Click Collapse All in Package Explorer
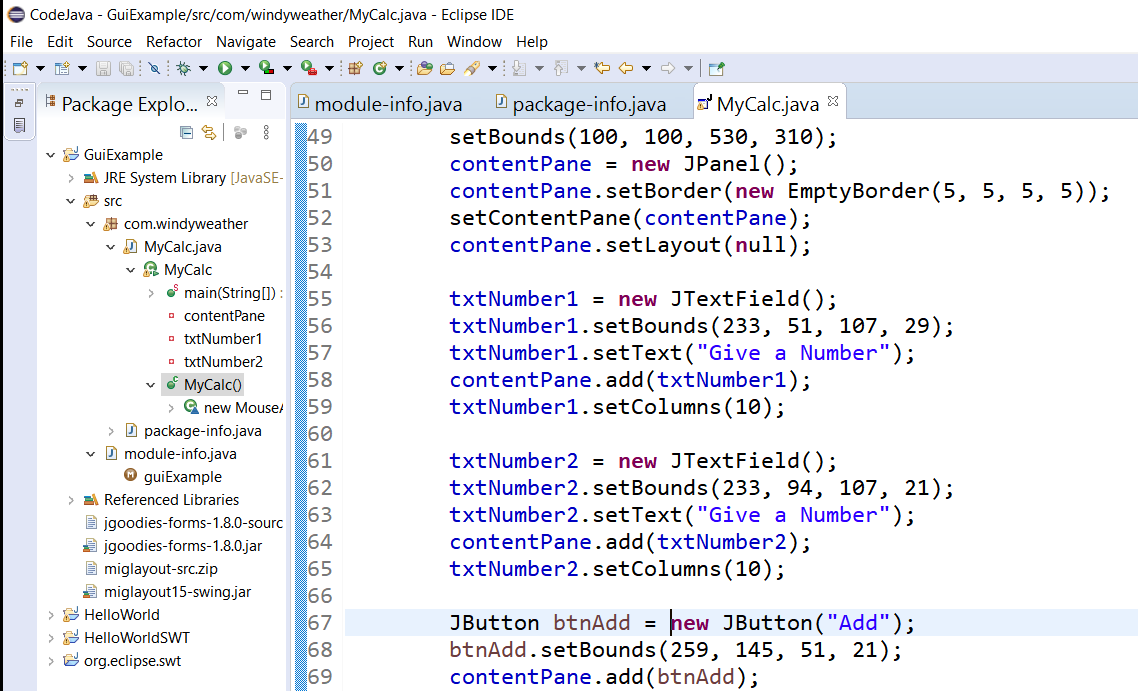The image size is (1138, 691). 186,132
